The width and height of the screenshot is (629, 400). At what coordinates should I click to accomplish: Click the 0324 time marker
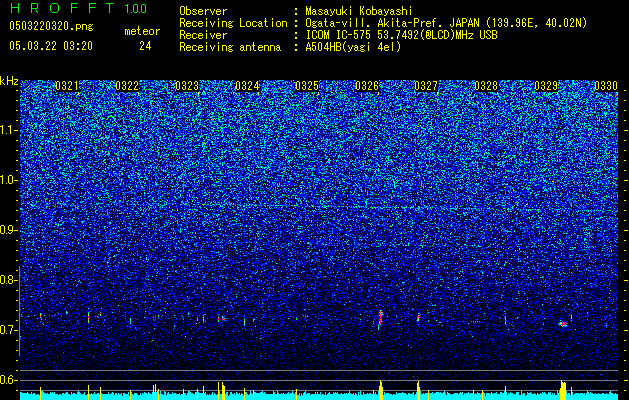pos(247,86)
